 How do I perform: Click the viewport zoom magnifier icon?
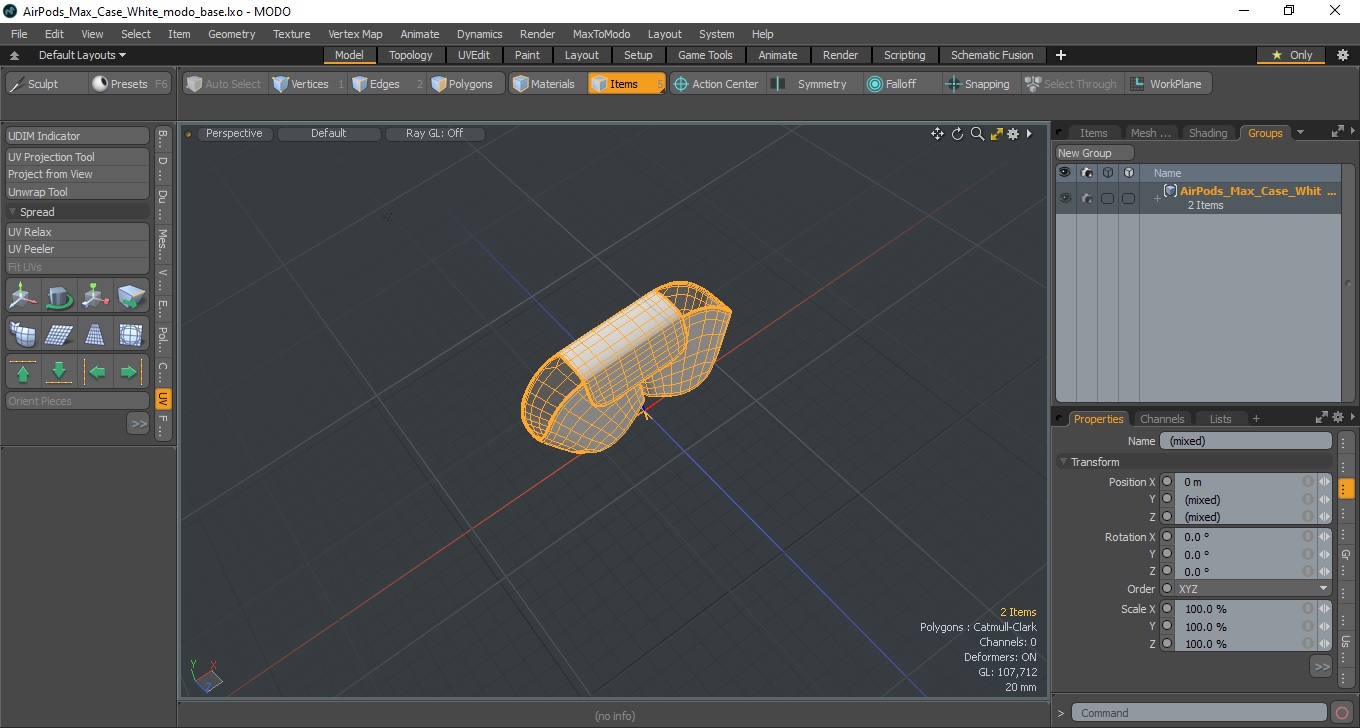(x=977, y=134)
